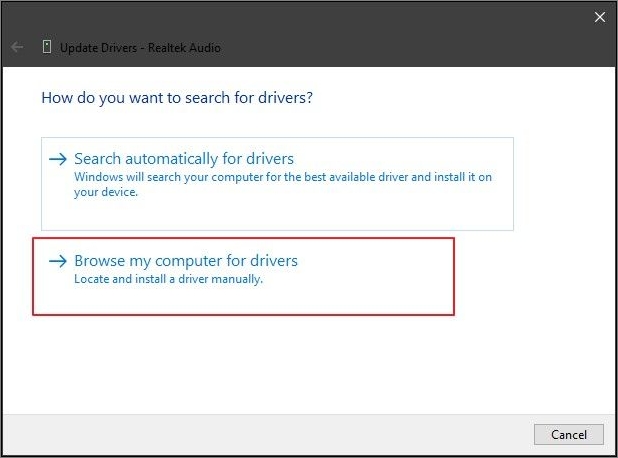Click the "your device." line of description
Image resolution: width=618 pixels, height=458 pixels.
106,191
